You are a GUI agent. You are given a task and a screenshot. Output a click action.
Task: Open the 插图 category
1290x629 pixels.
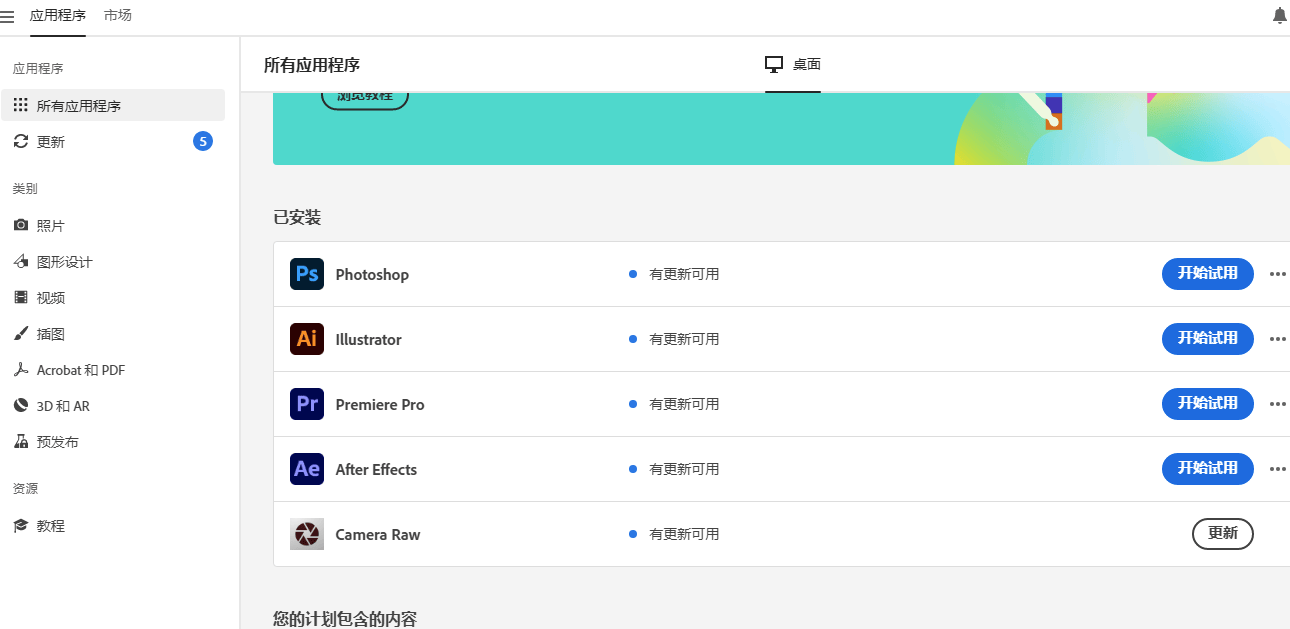(x=113, y=334)
